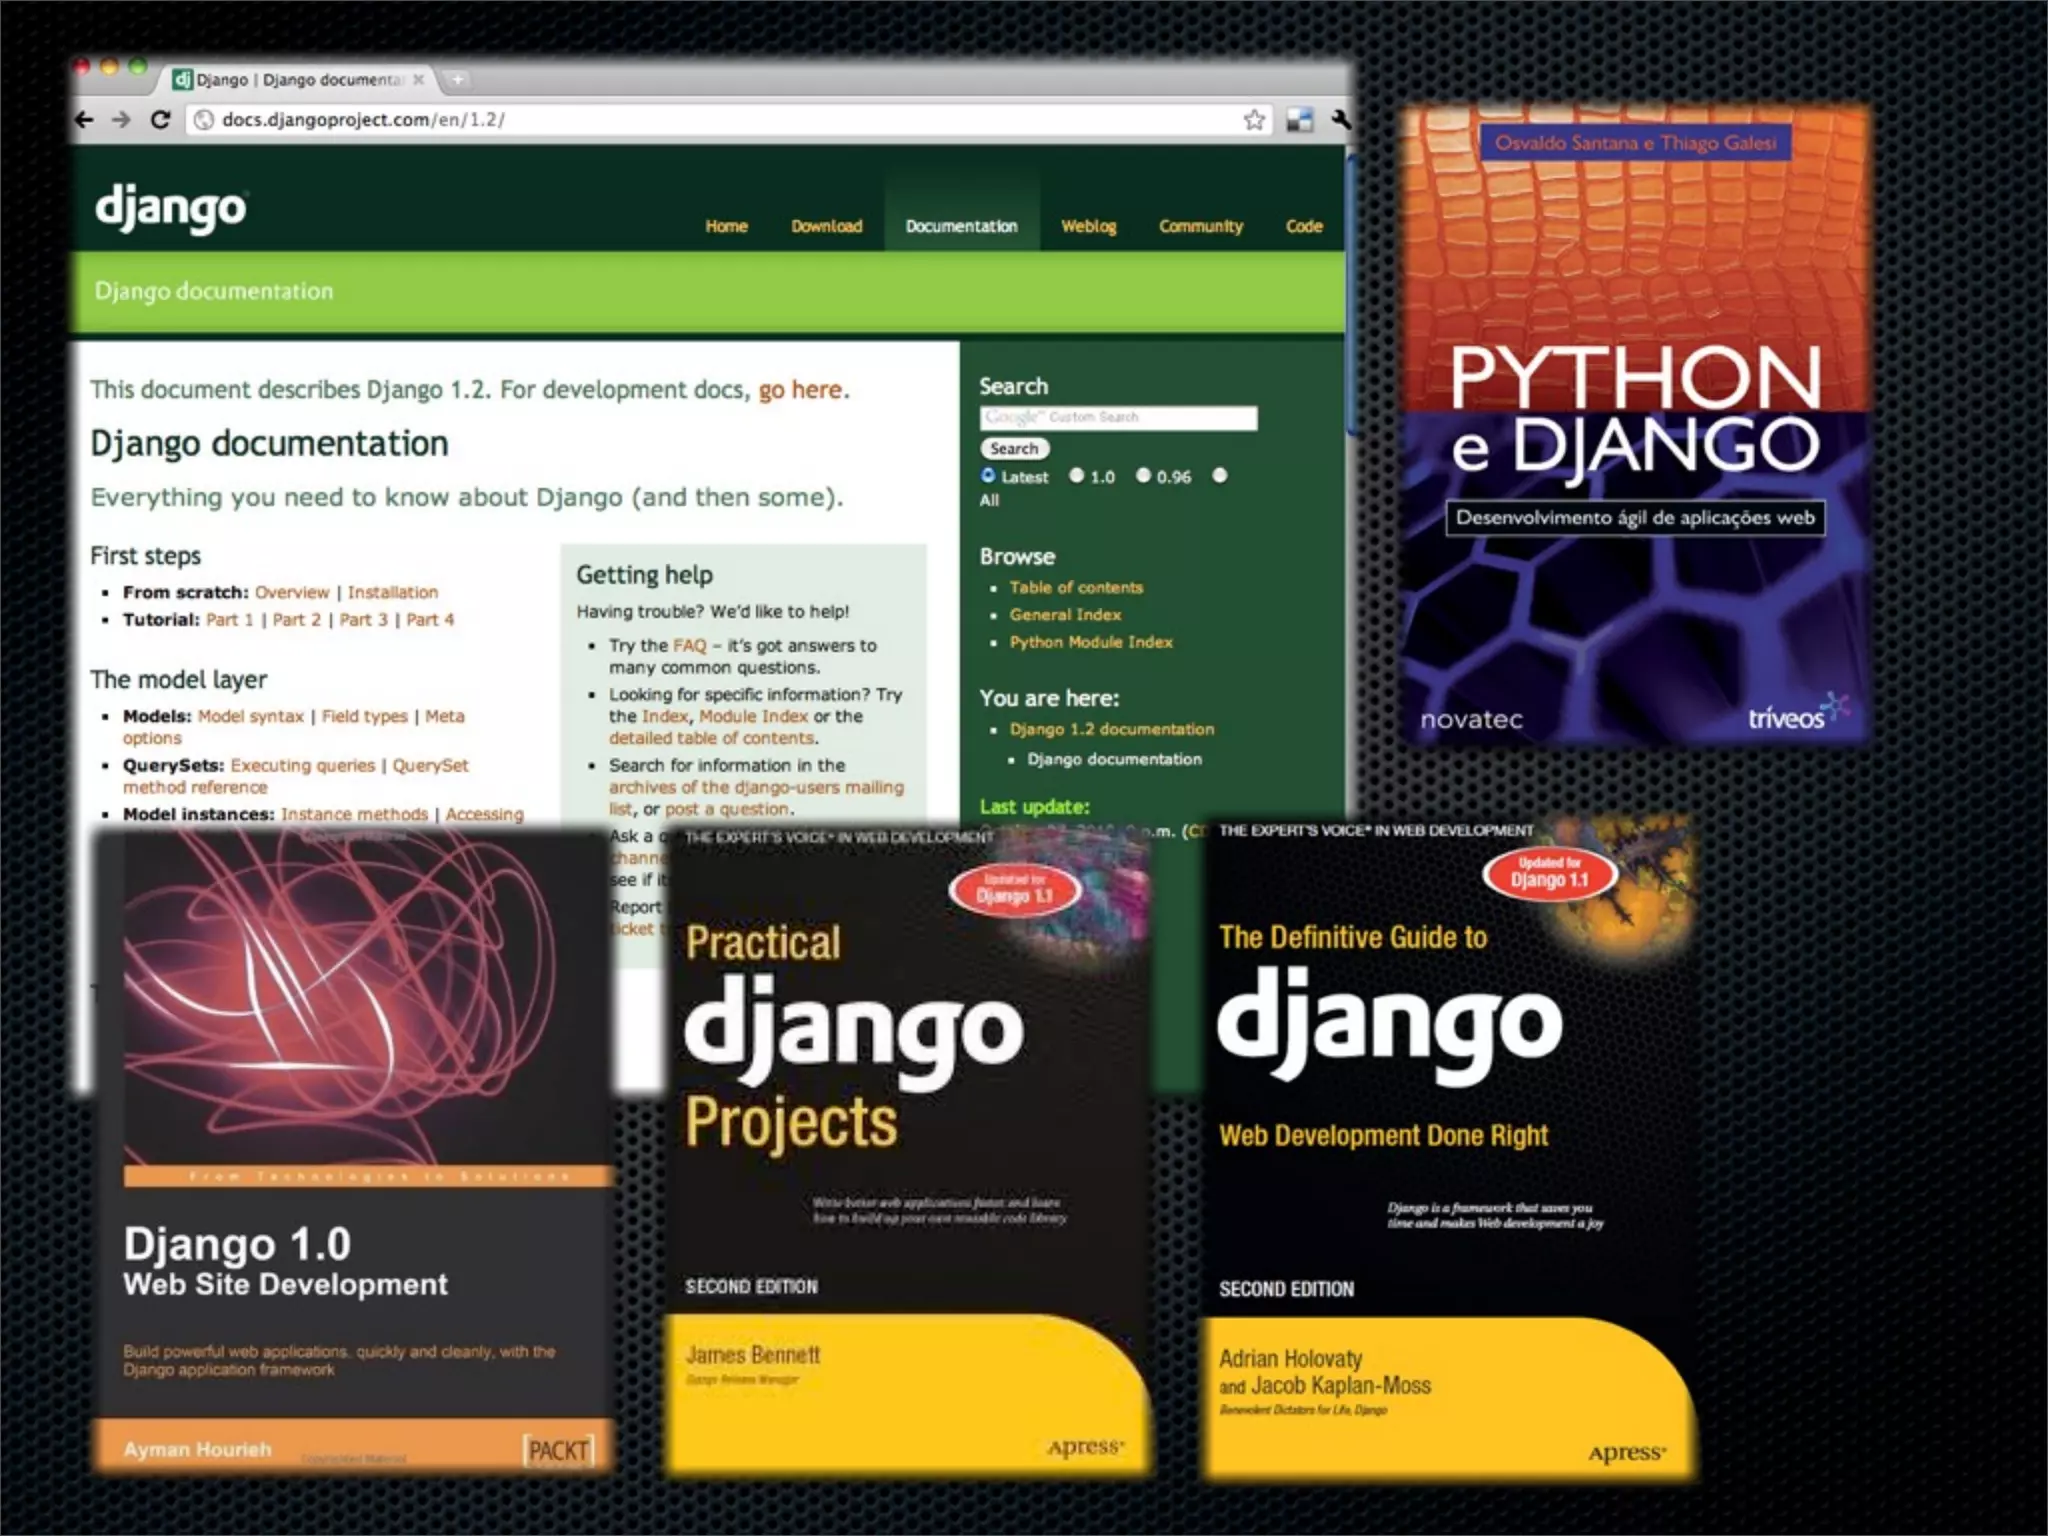Select the 1.0 version radio button
2048x1536 pixels.
tap(1076, 476)
